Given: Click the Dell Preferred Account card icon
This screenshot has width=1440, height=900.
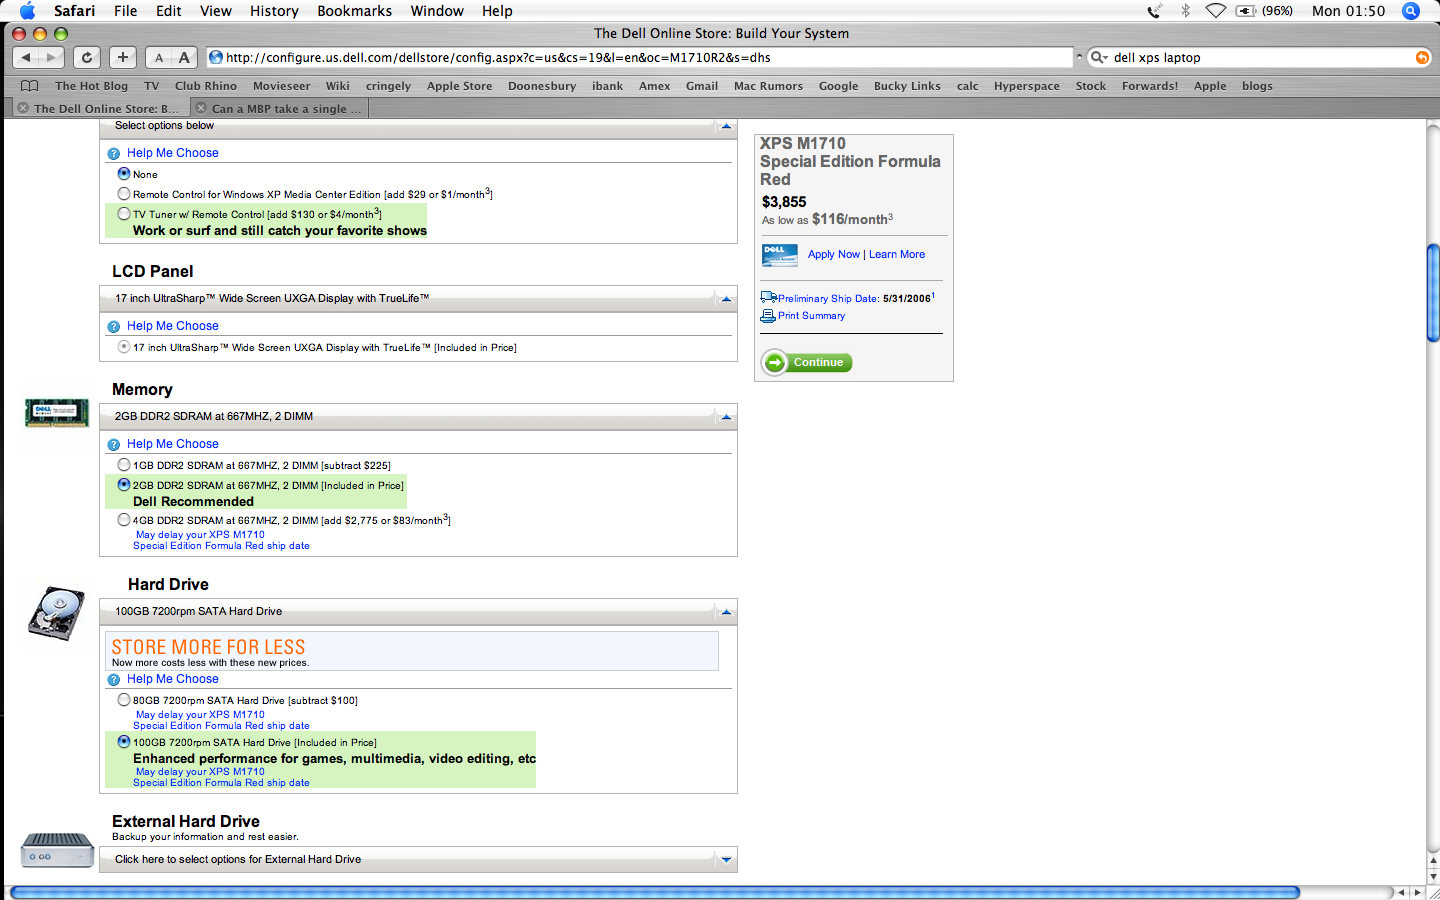Looking at the screenshot, I should pyautogui.click(x=780, y=255).
